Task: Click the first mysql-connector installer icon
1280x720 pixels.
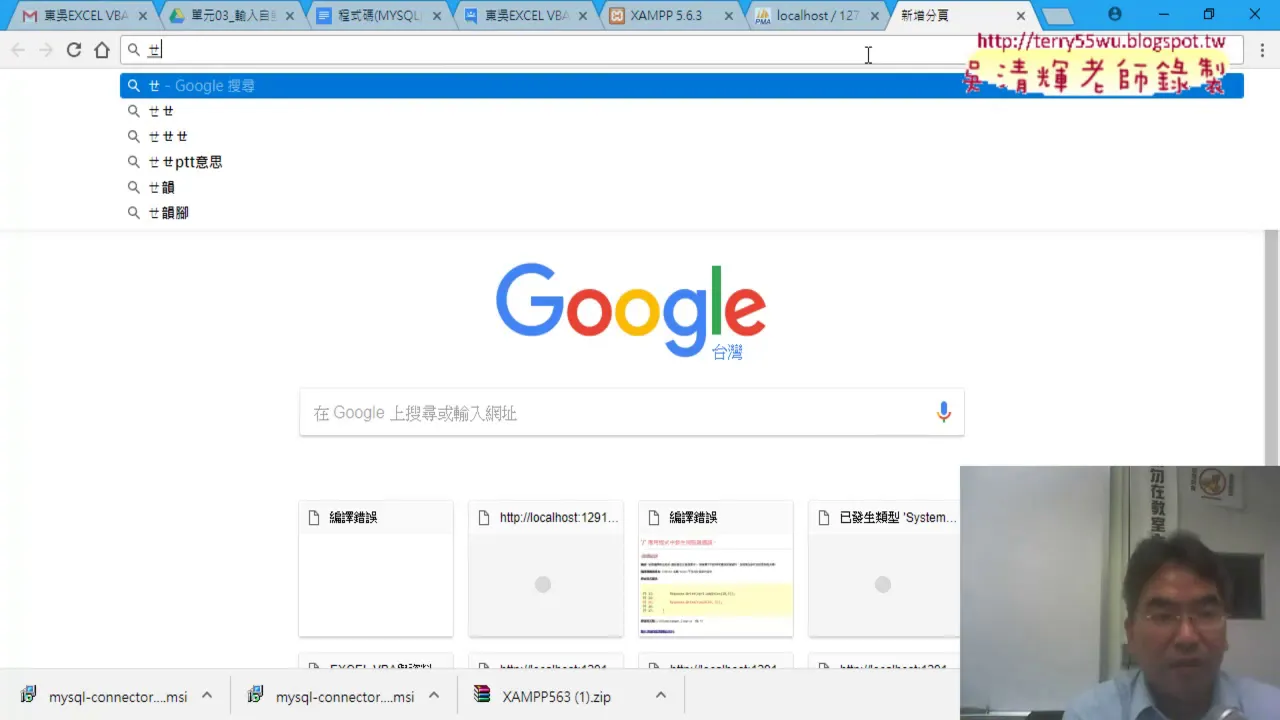Action: point(29,695)
